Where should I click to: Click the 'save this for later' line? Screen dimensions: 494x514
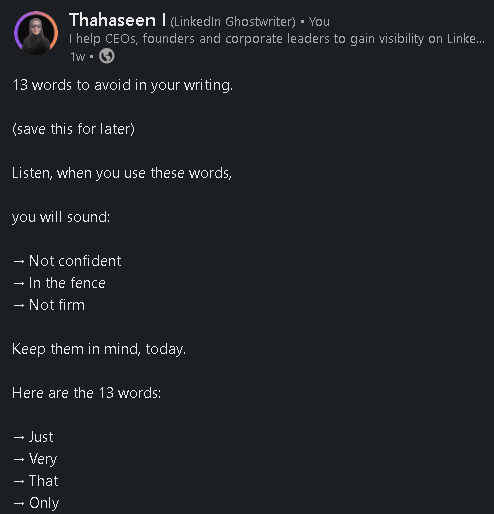(x=73, y=129)
